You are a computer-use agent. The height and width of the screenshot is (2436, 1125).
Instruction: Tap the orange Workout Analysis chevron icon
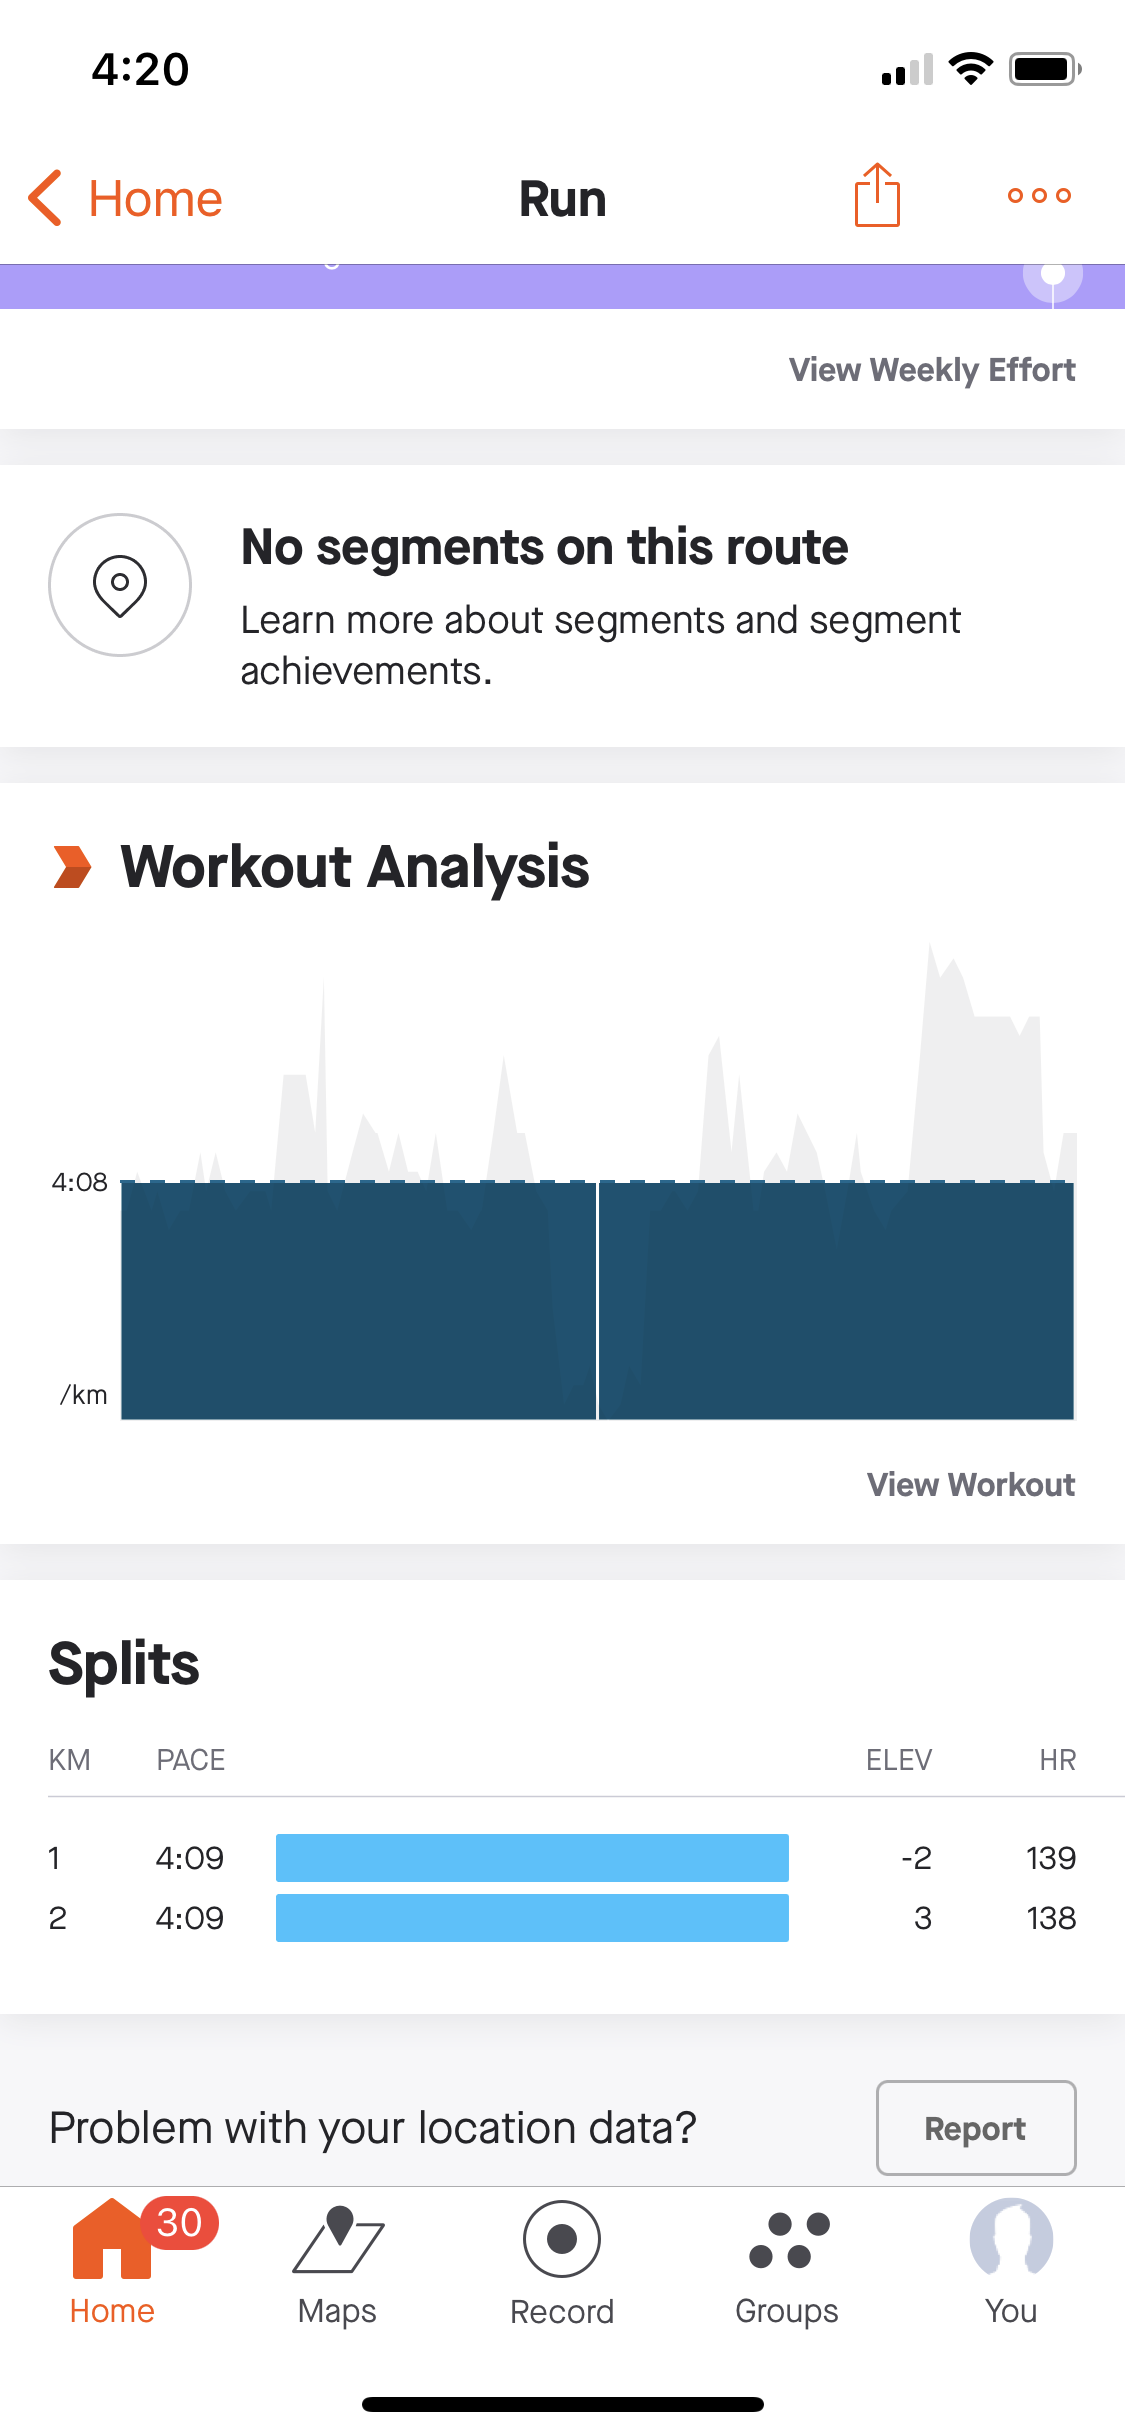tap(71, 867)
